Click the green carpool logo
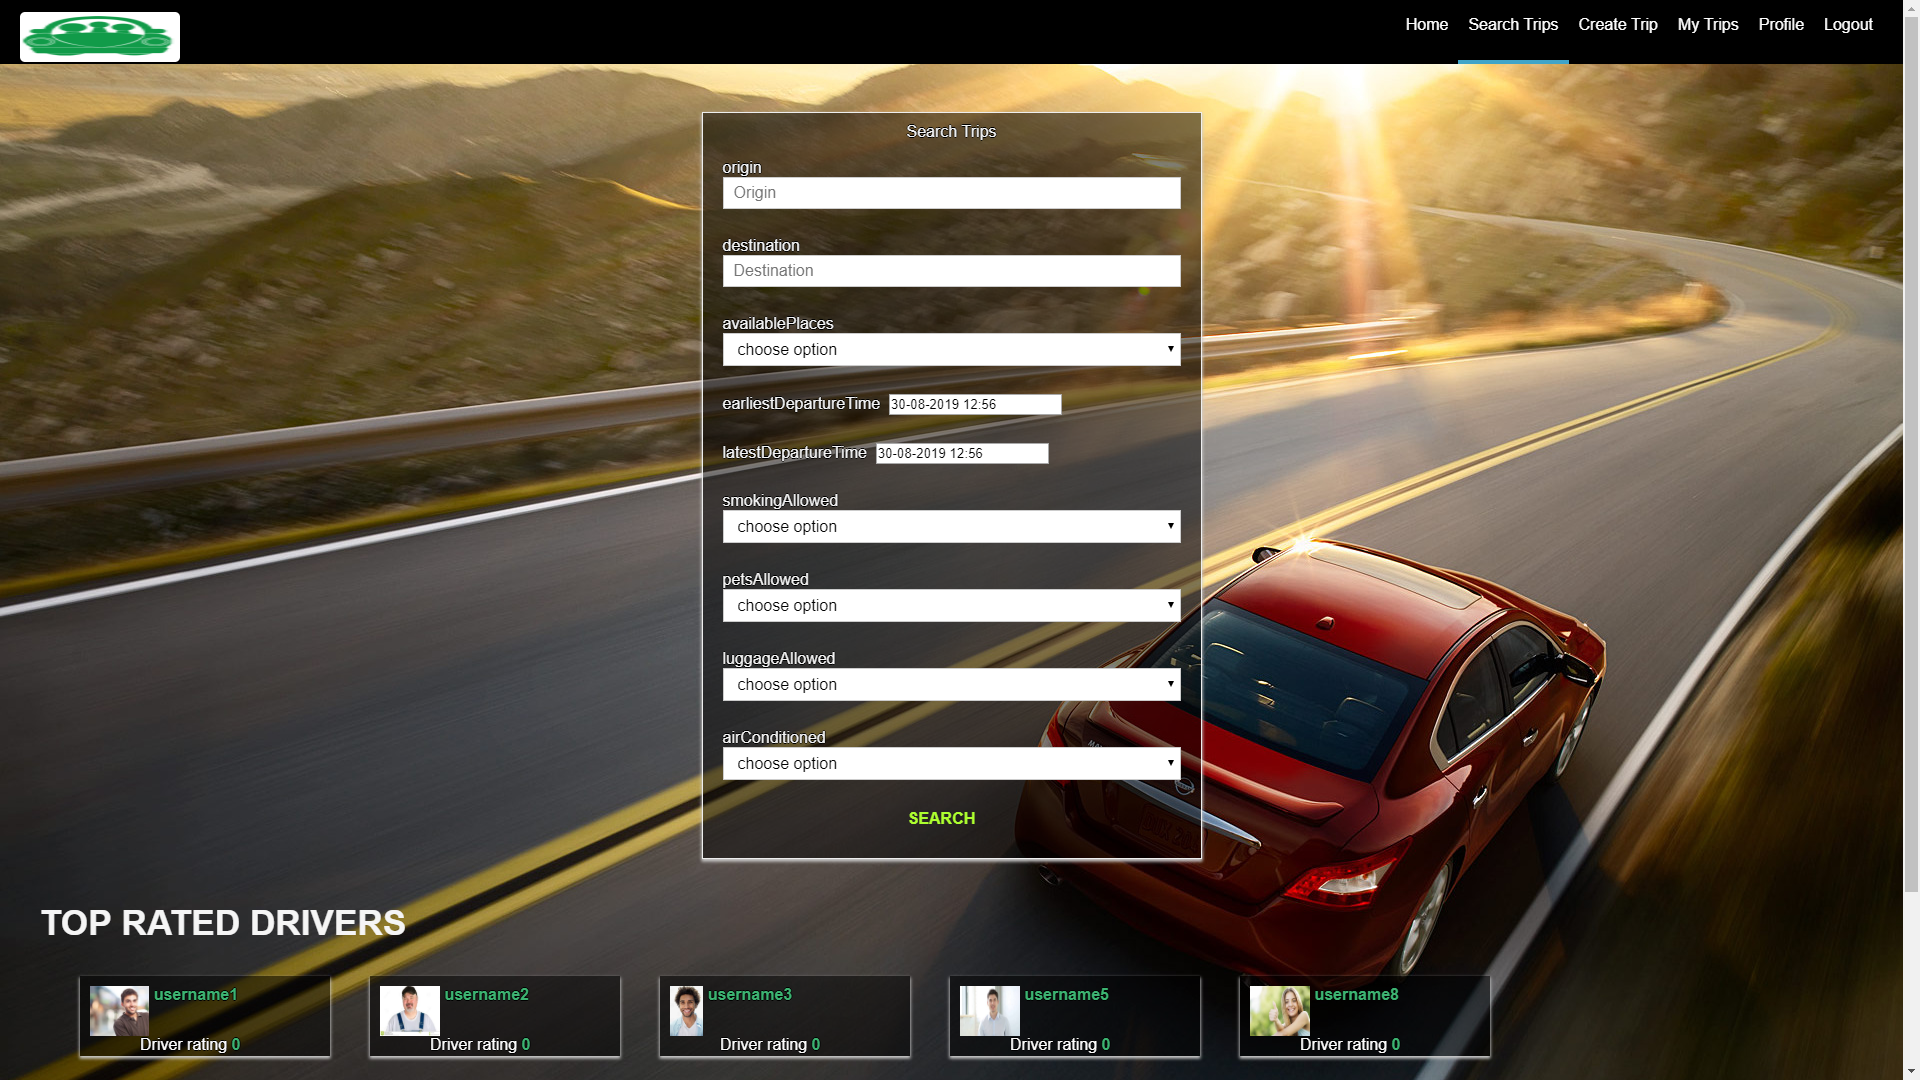The image size is (1920, 1080). pos(100,37)
